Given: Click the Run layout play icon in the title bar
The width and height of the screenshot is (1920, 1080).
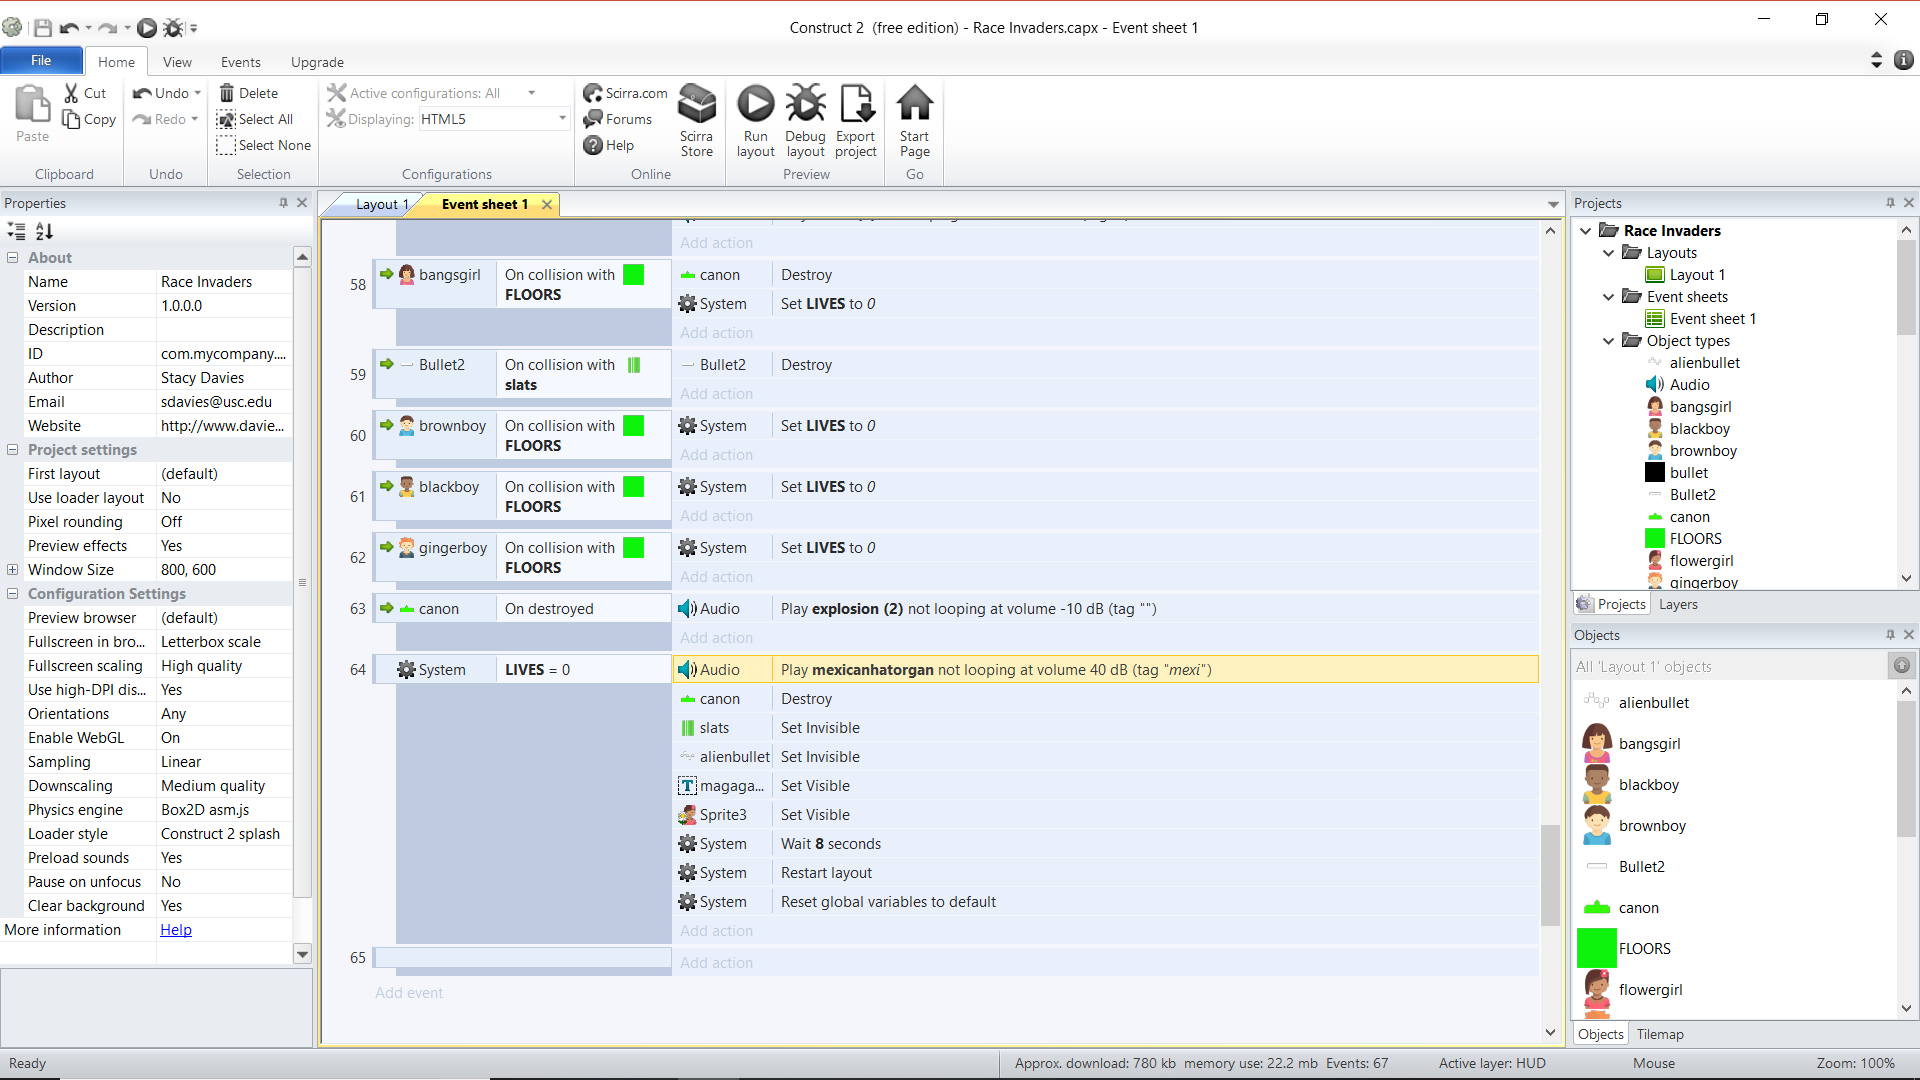Looking at the screenshot, I should (147, 28).
